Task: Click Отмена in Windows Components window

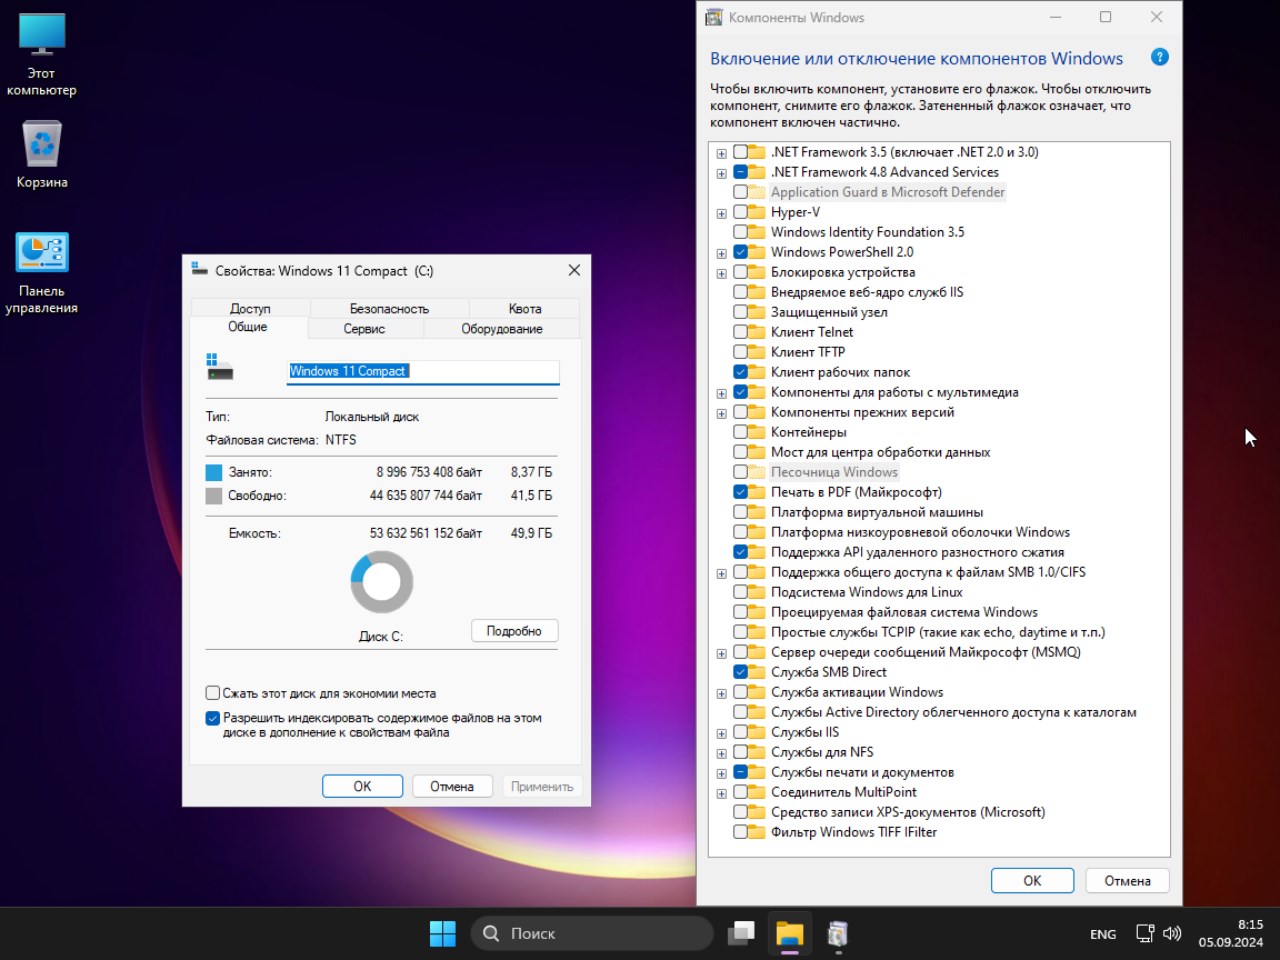Action: (x=1127, y=880)
